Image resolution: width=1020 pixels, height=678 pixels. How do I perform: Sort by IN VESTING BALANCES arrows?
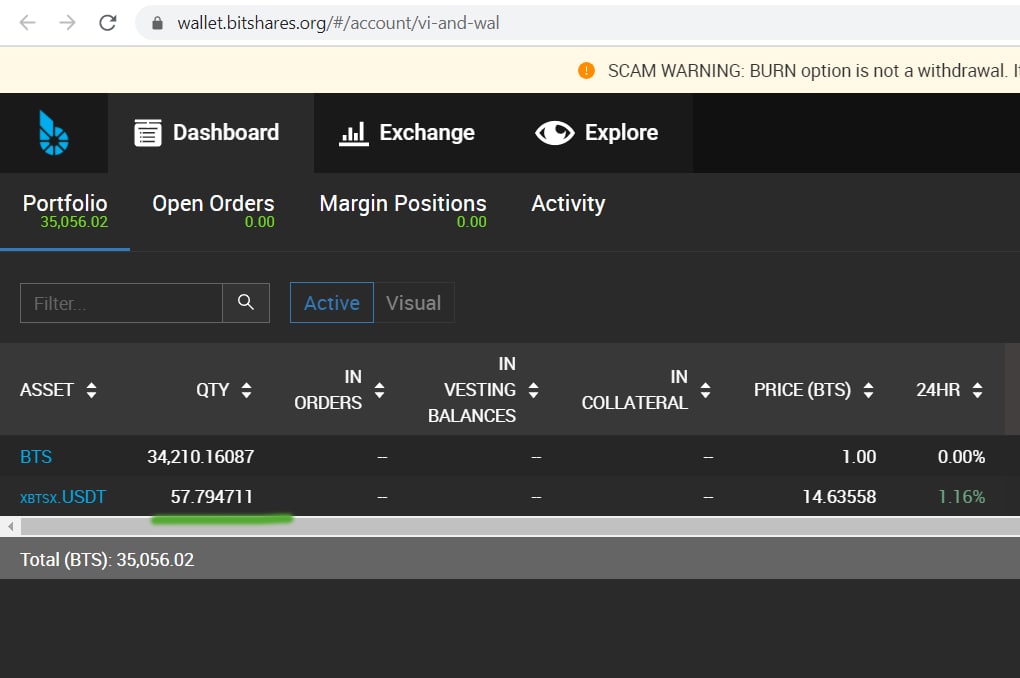click(533, 390)
